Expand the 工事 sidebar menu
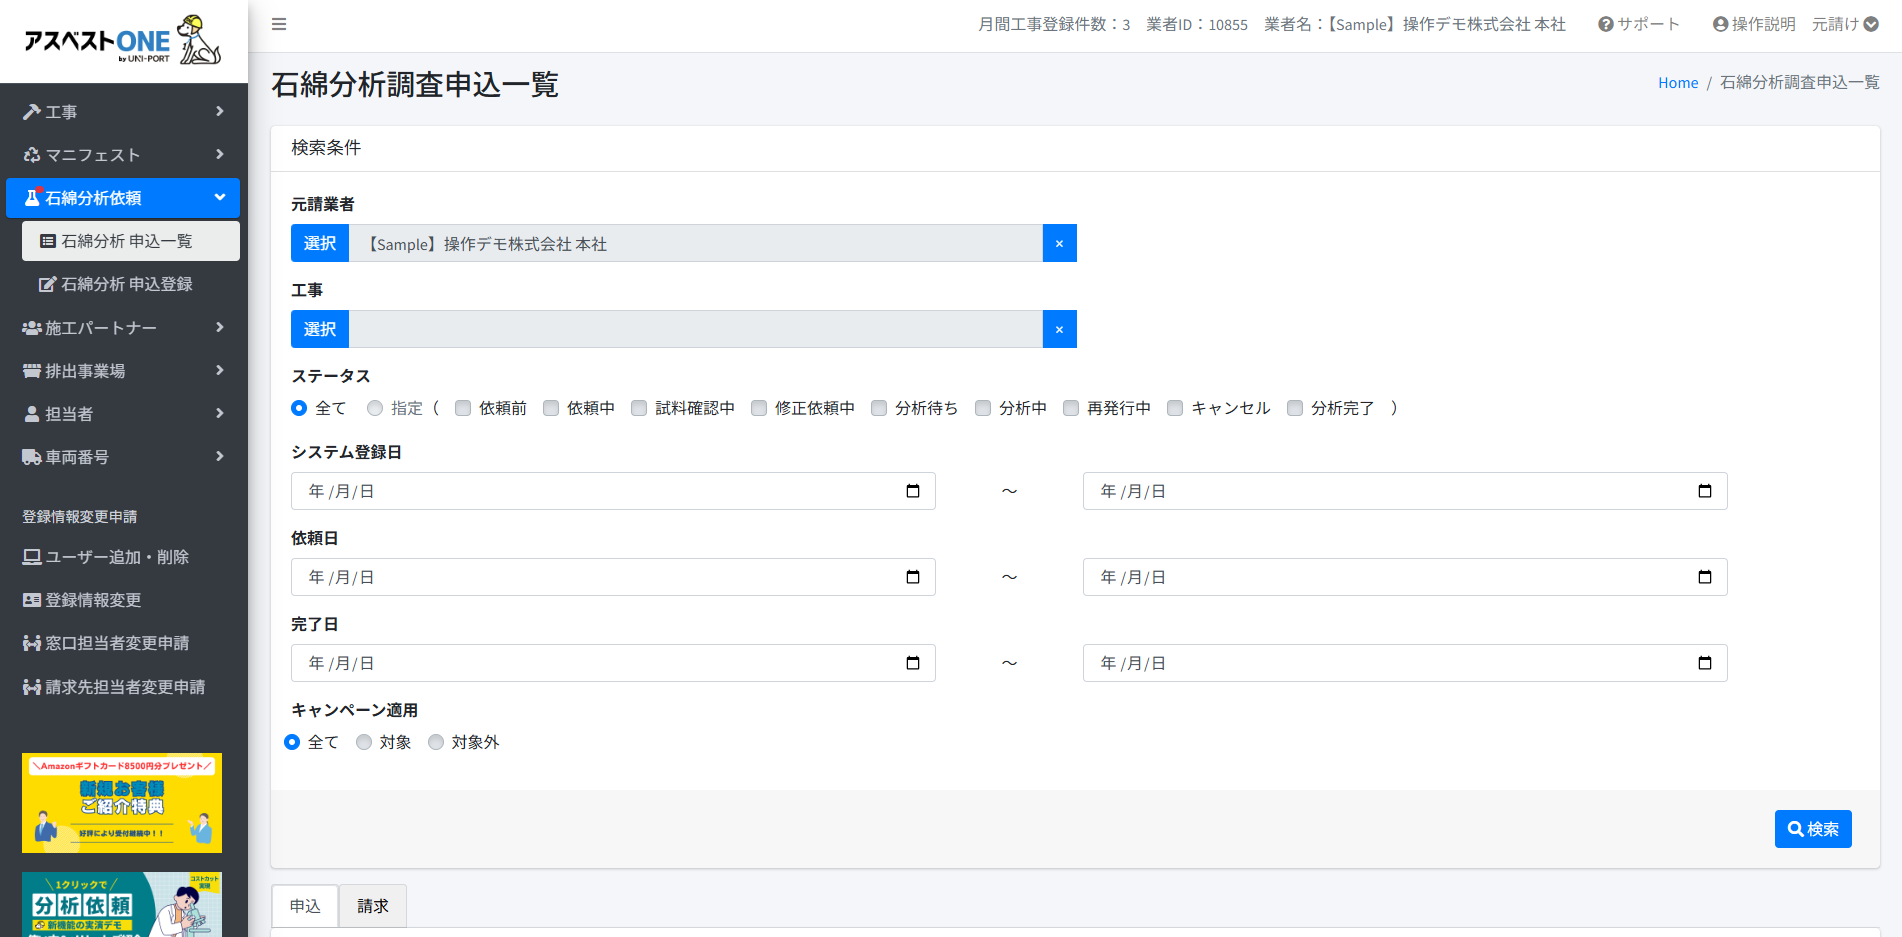 [123, 112]
